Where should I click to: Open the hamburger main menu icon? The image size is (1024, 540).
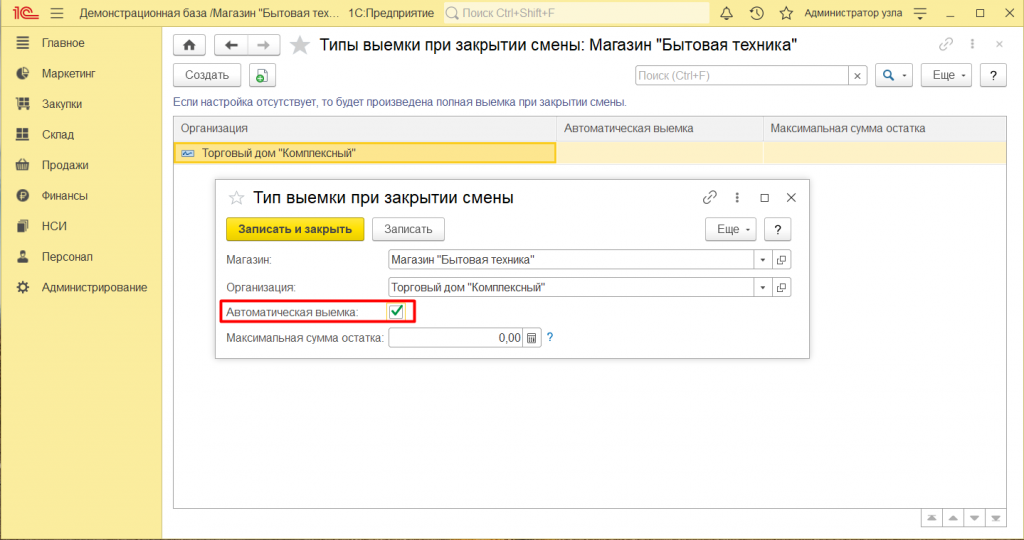point(56,13)
